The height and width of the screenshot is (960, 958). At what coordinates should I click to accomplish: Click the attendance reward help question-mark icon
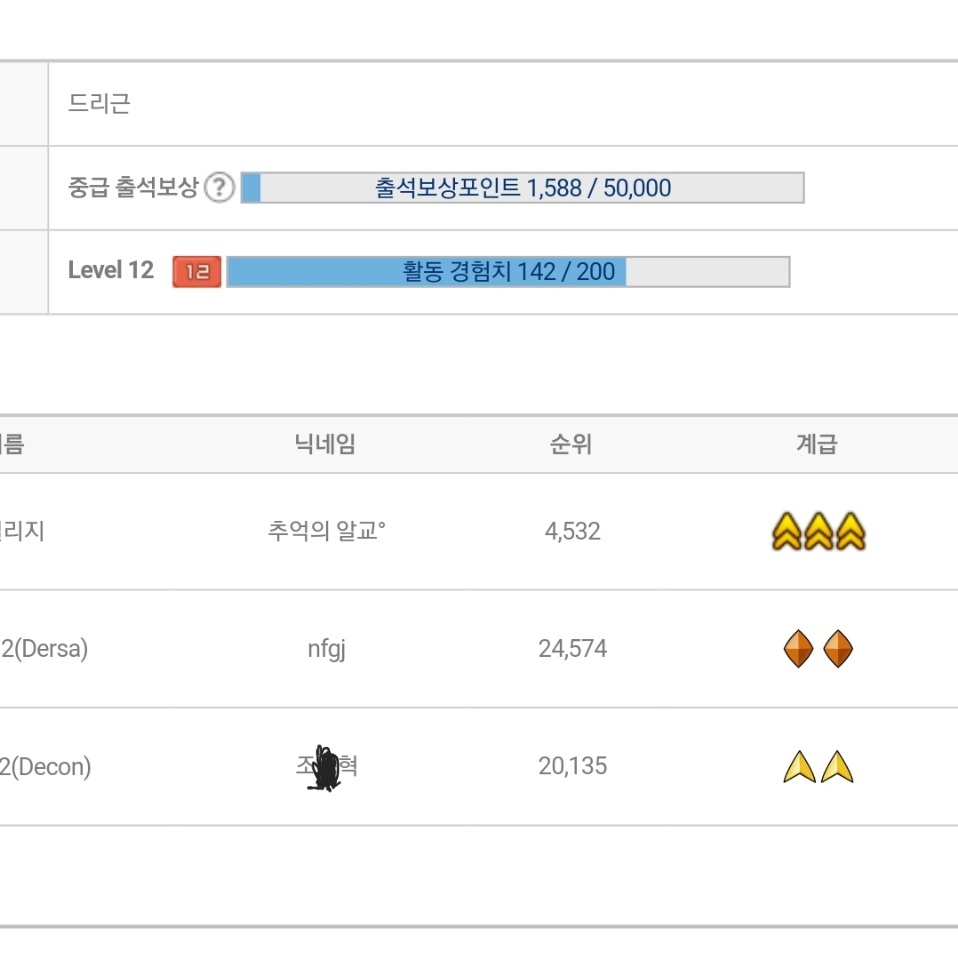[219, 188]
